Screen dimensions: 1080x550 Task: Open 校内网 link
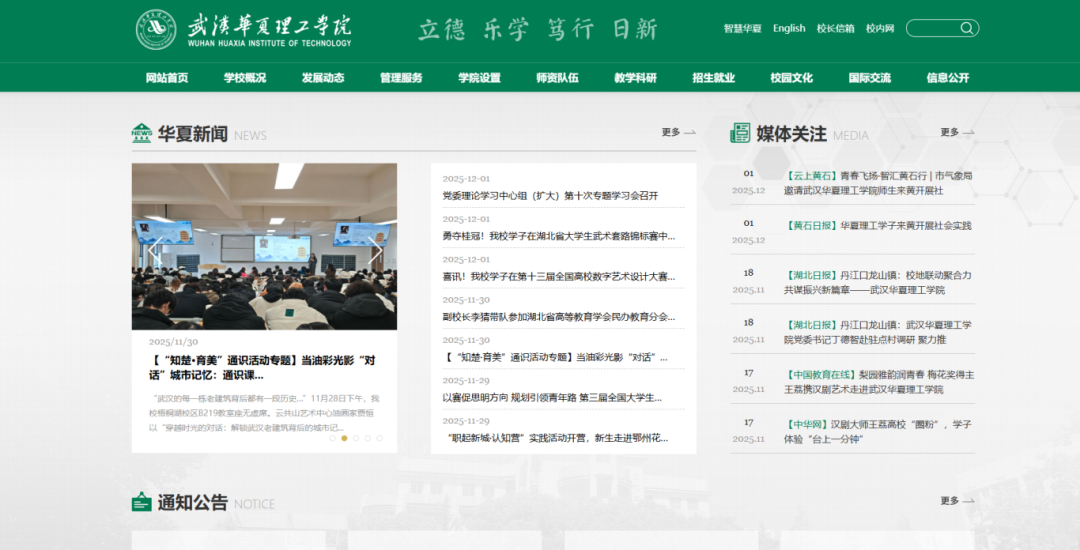click(880, 28)
